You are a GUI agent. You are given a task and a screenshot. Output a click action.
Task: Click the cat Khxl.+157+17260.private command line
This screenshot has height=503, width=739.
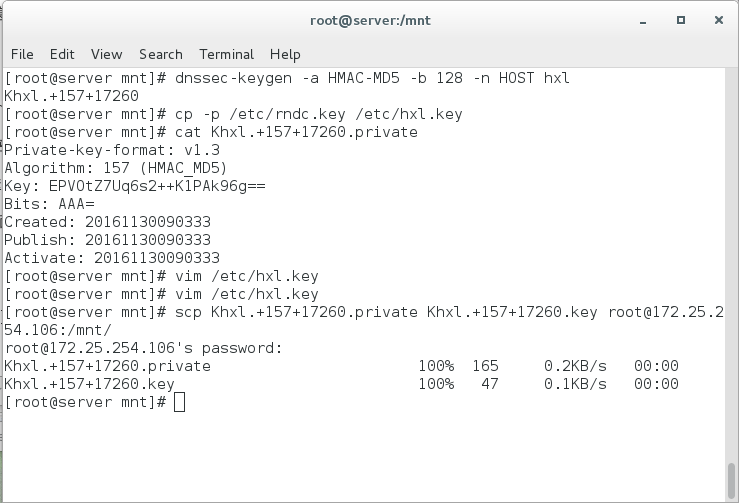pos(211,132)
